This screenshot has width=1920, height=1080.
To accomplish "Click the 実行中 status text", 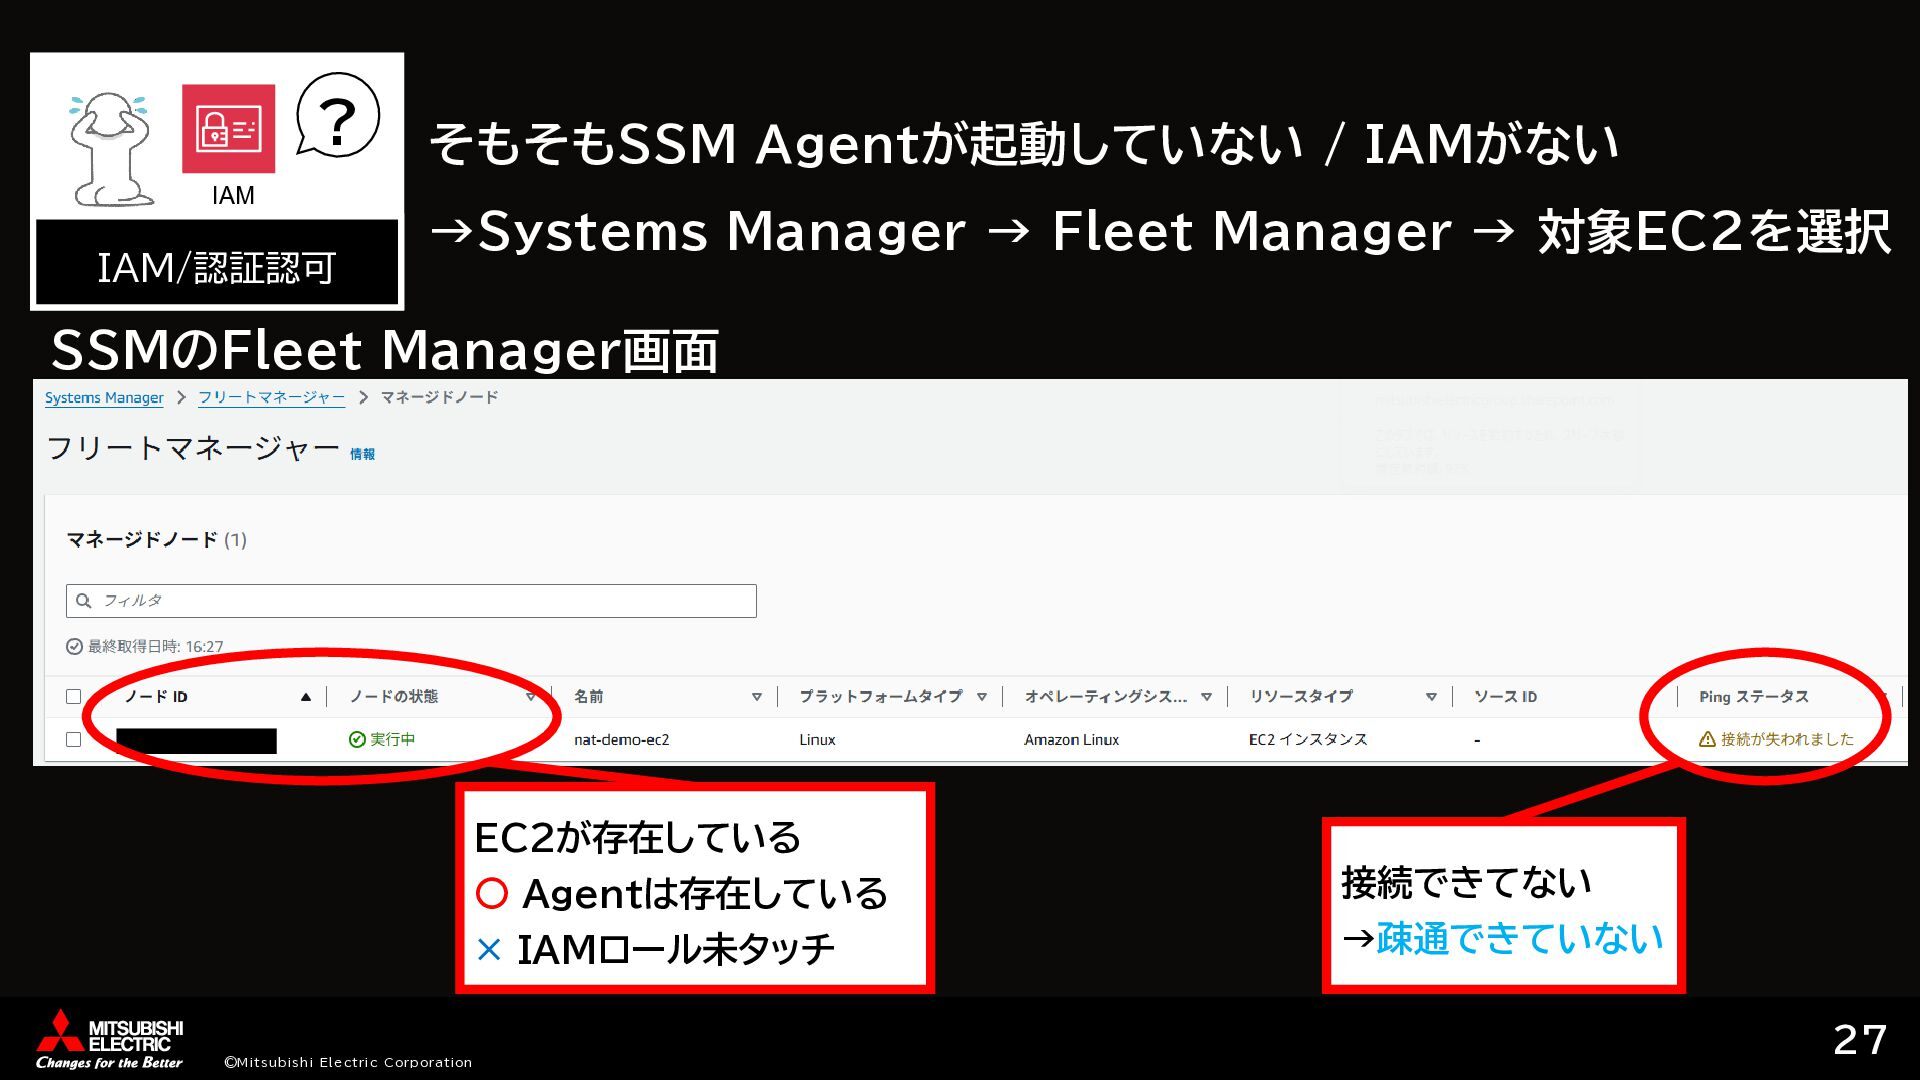I will pyautogui.click(x=393, y=740).
